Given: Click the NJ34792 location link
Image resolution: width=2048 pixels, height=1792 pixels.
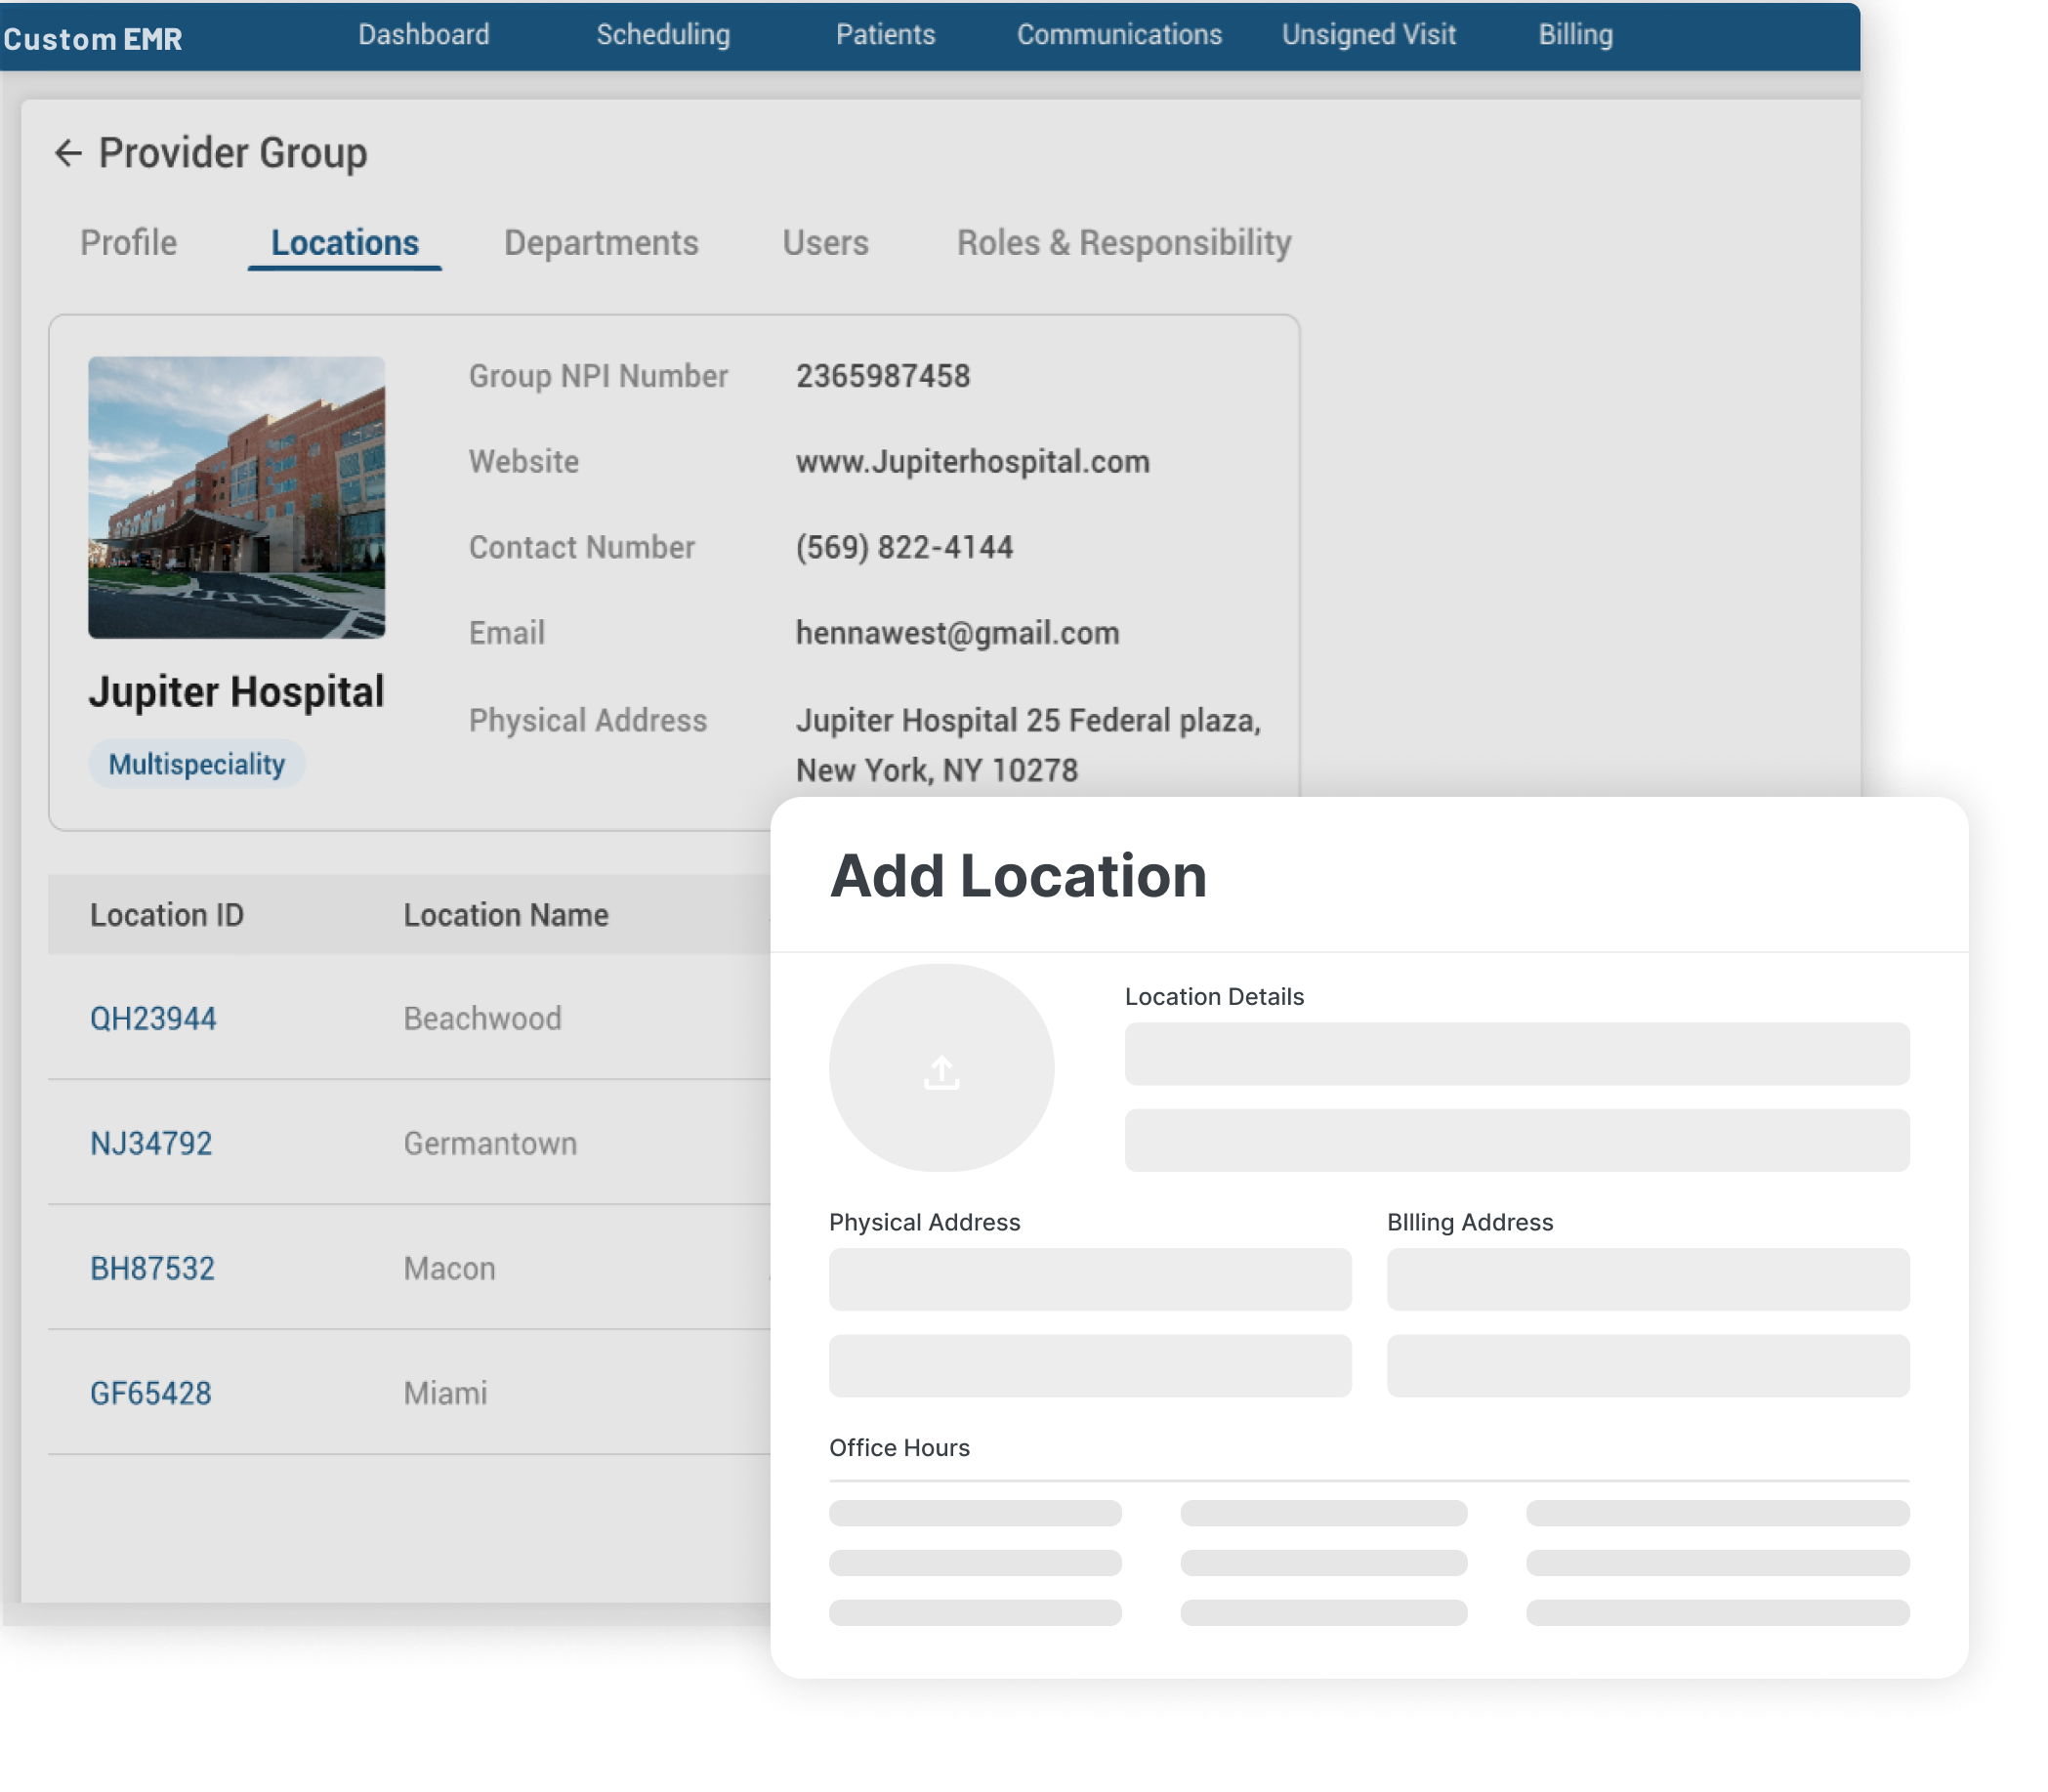Looking at the screenshot, I should point(151,1143).
